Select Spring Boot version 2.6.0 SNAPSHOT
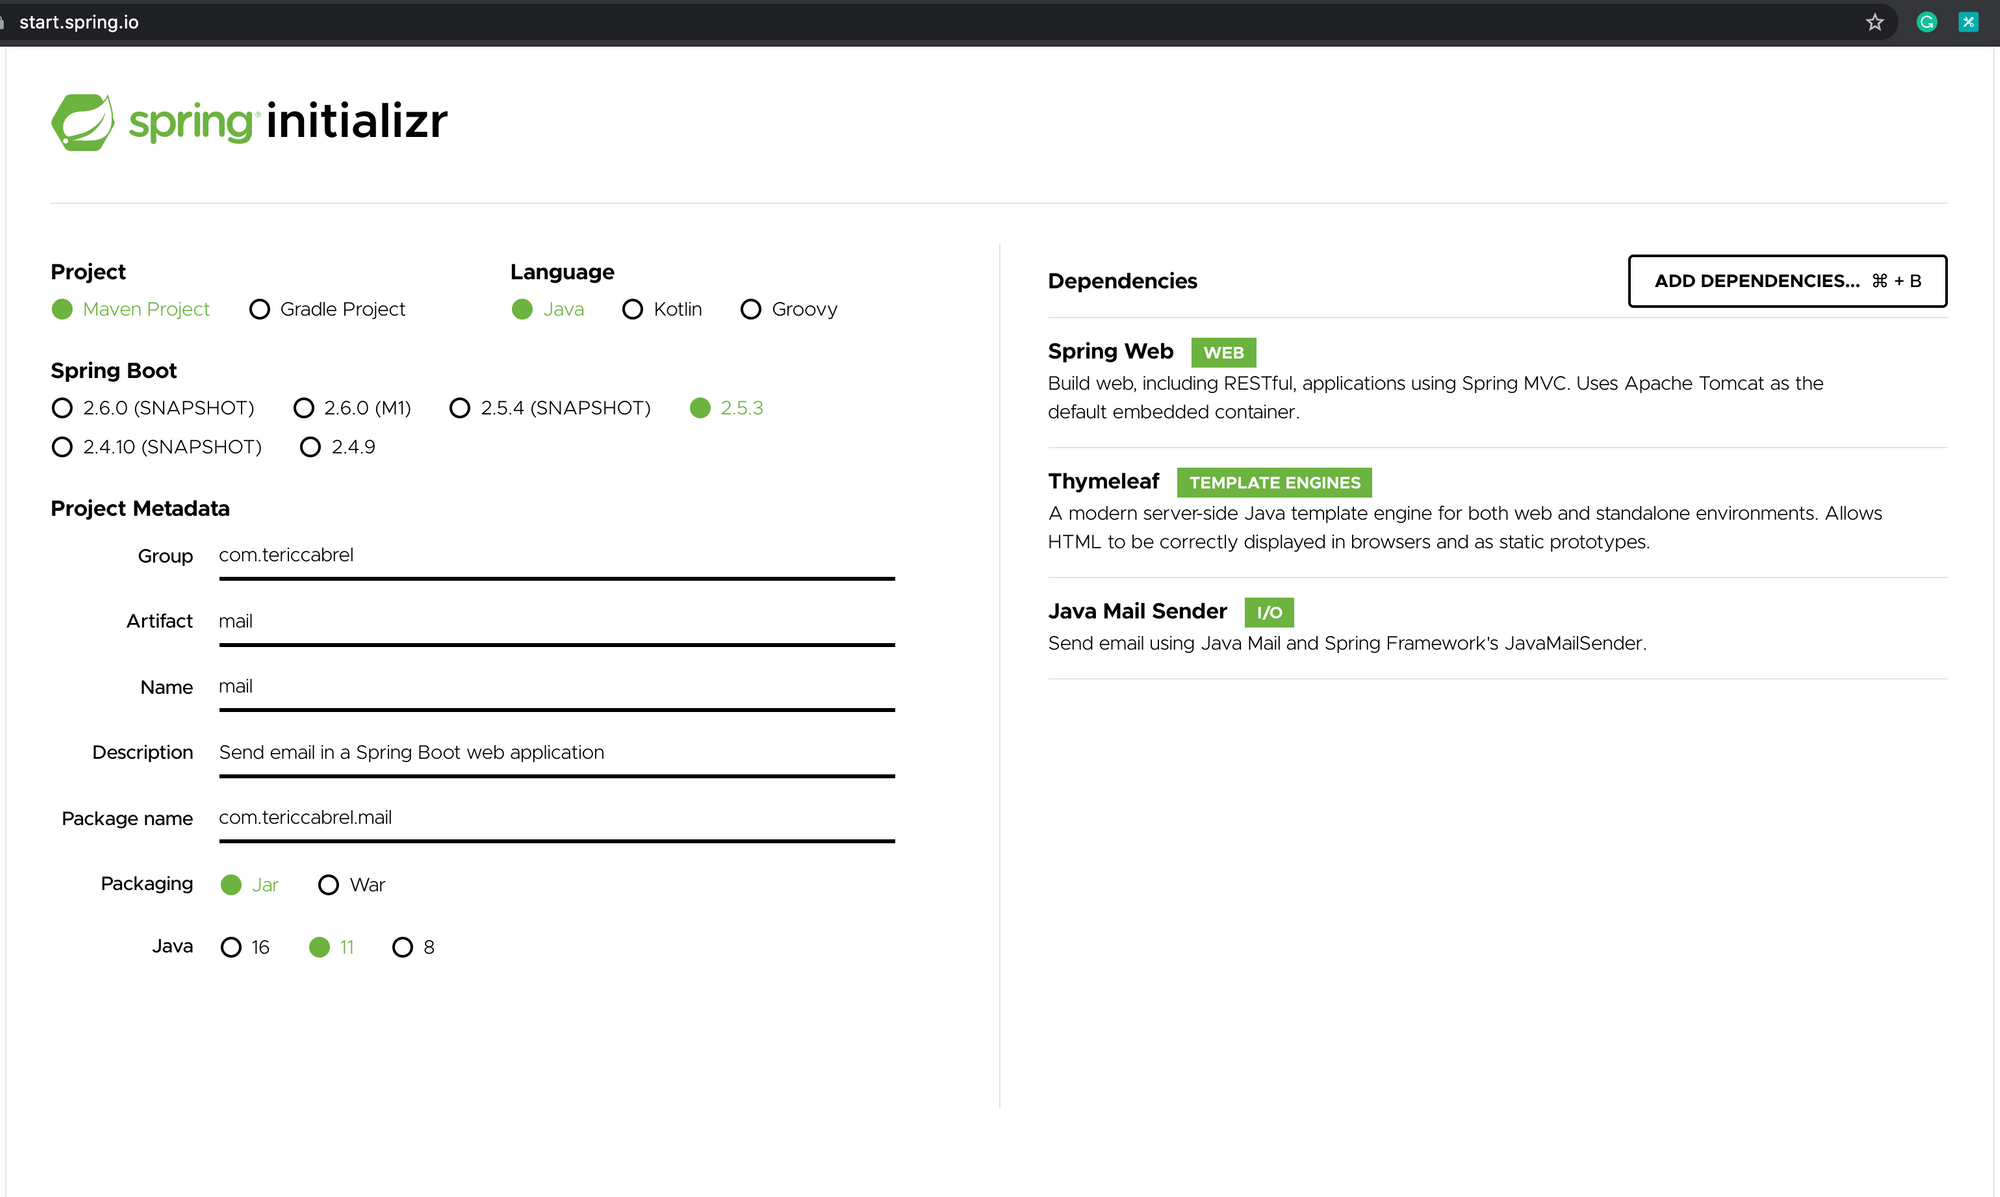This screenshot has height=1197, width=2000. pyautogui.click(x=61, y=408)
